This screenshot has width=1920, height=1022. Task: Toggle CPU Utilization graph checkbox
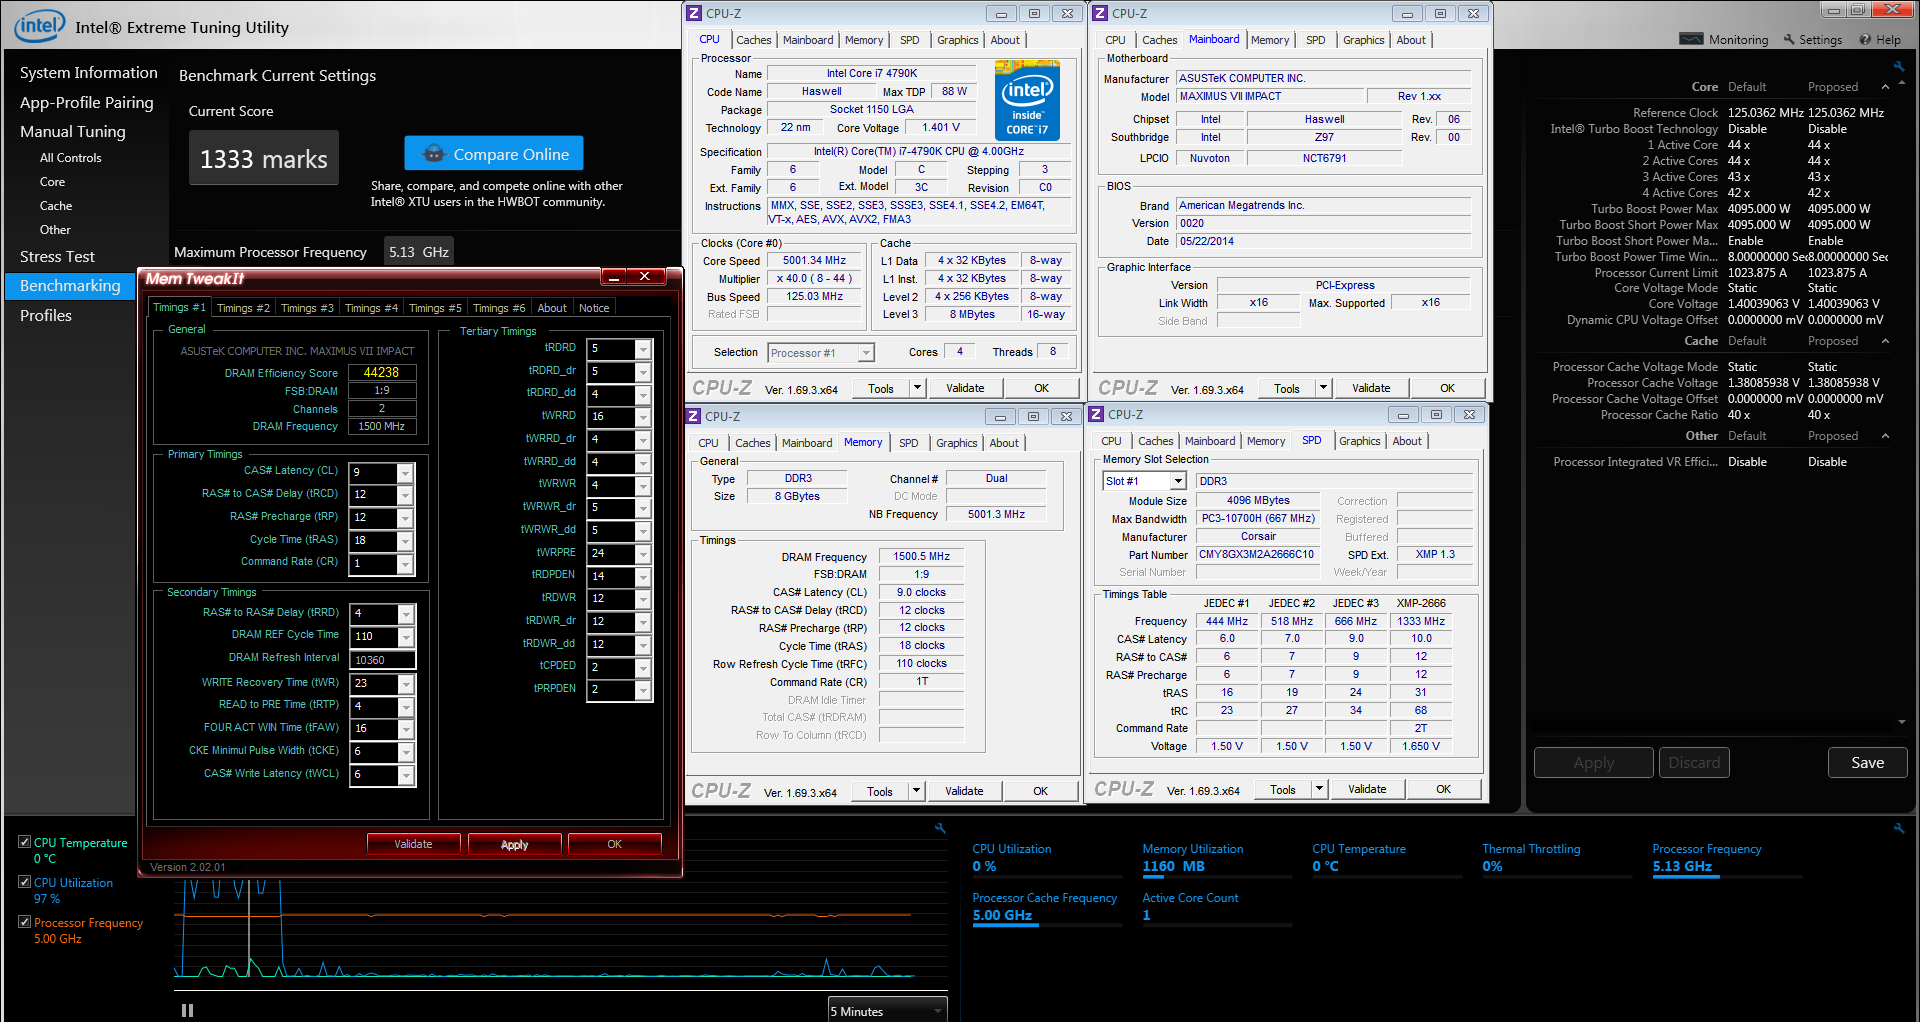tap(25, 882)
